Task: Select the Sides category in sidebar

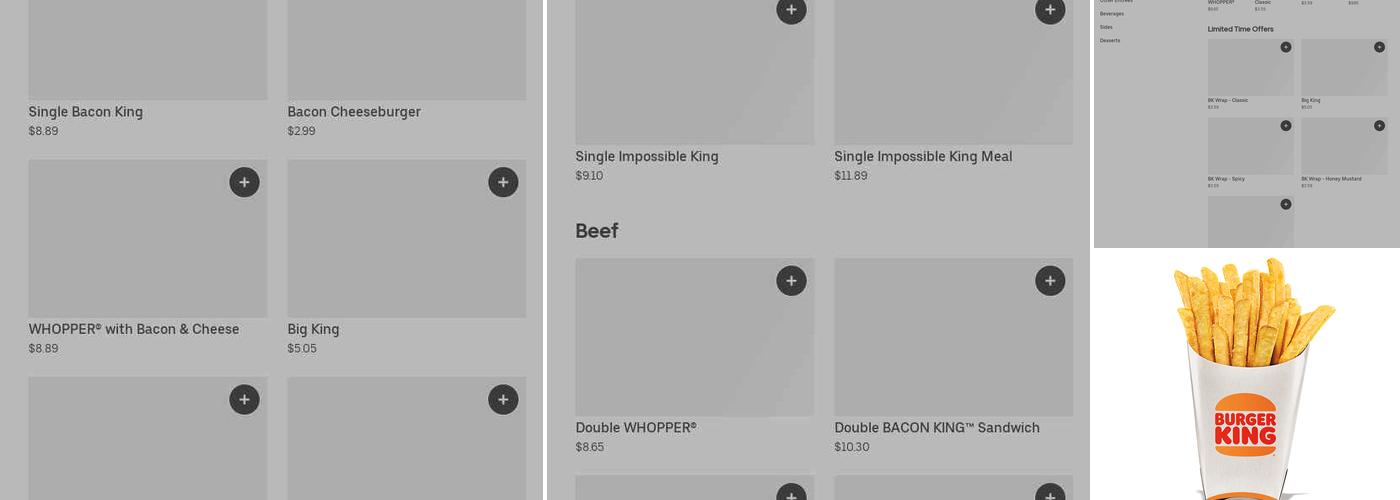Action: pyautogui.click(x=1106, y=27)
